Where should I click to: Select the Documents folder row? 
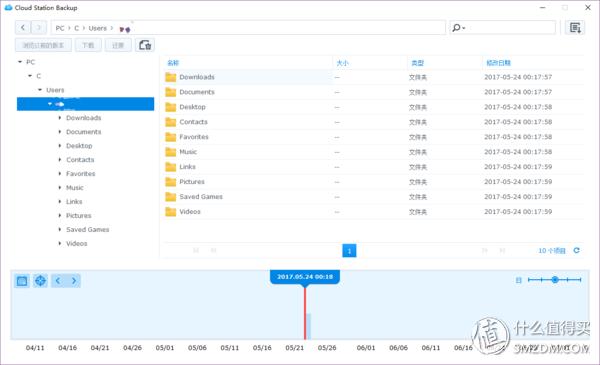coord(374,92)
